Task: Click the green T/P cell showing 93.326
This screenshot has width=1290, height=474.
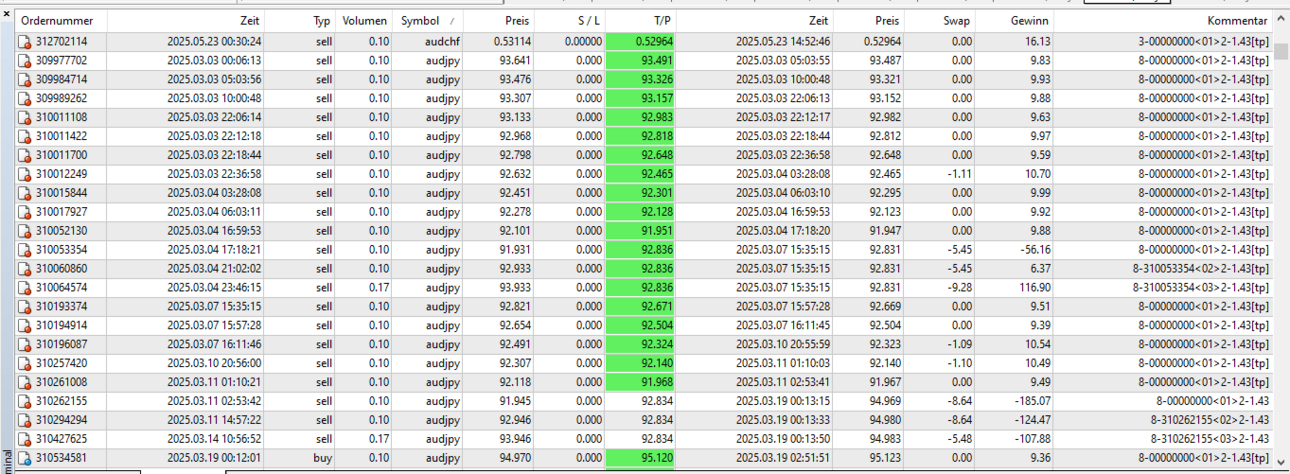Action: [640, 80]
